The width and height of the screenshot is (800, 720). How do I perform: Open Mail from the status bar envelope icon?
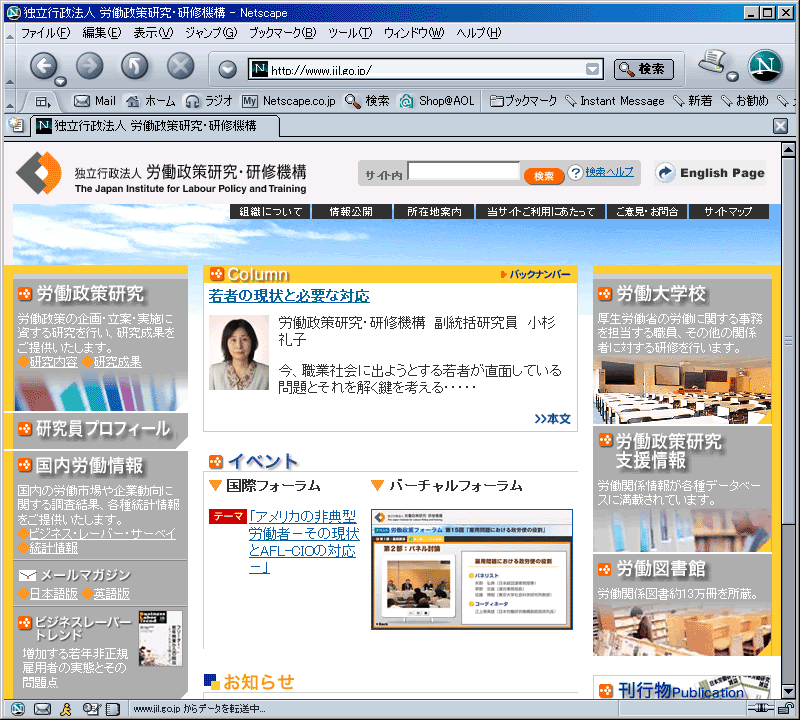[42, 709]
